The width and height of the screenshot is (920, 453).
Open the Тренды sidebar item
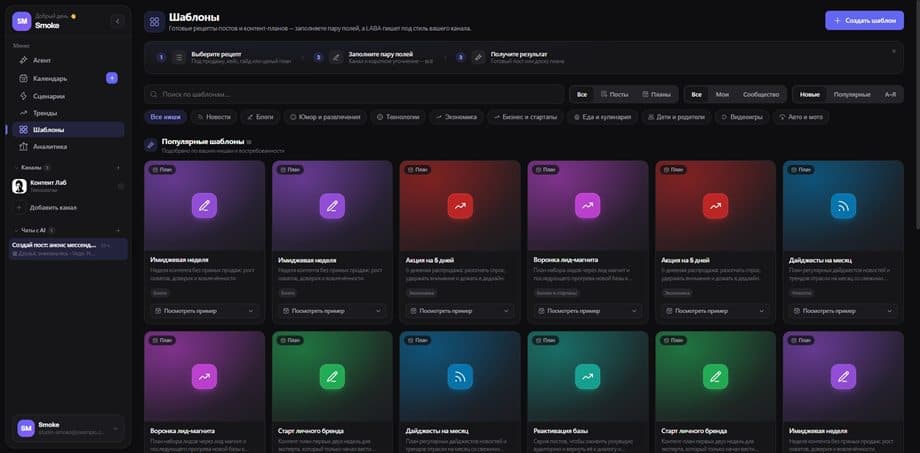point(68,113)
